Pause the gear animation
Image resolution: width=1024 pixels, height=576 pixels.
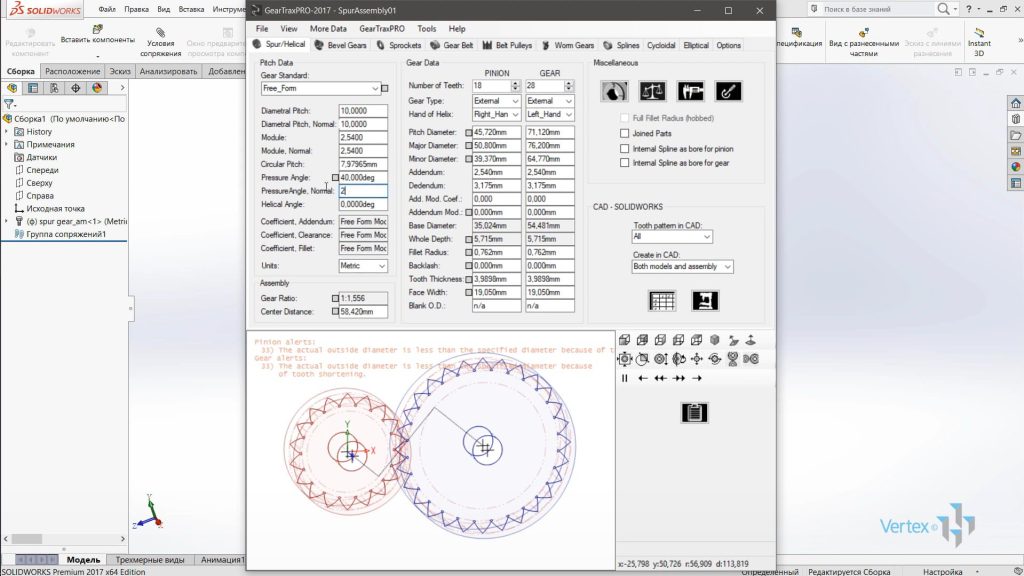pos(624,378)
